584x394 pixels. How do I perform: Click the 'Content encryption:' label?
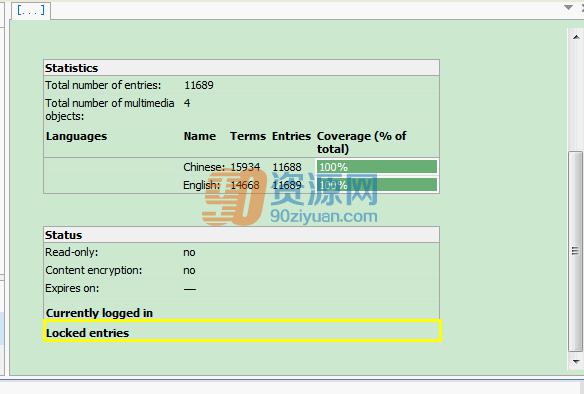pos(93,270)
